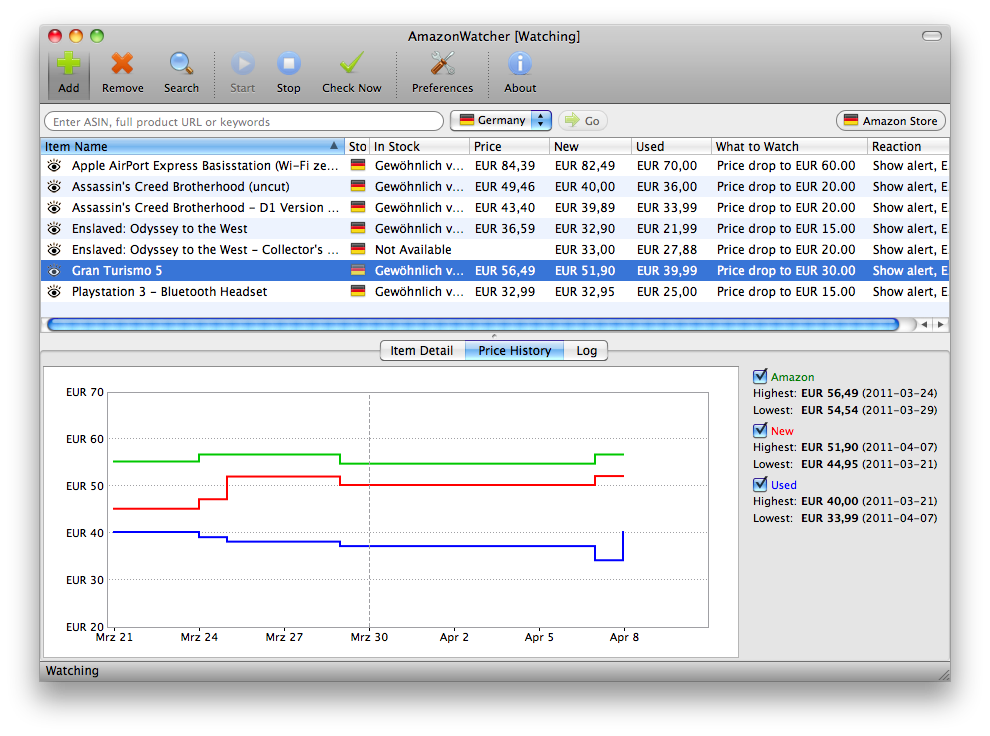Open the Preferences tools icon
Viewport: 990px width, 736px height.
coord(443,64)
